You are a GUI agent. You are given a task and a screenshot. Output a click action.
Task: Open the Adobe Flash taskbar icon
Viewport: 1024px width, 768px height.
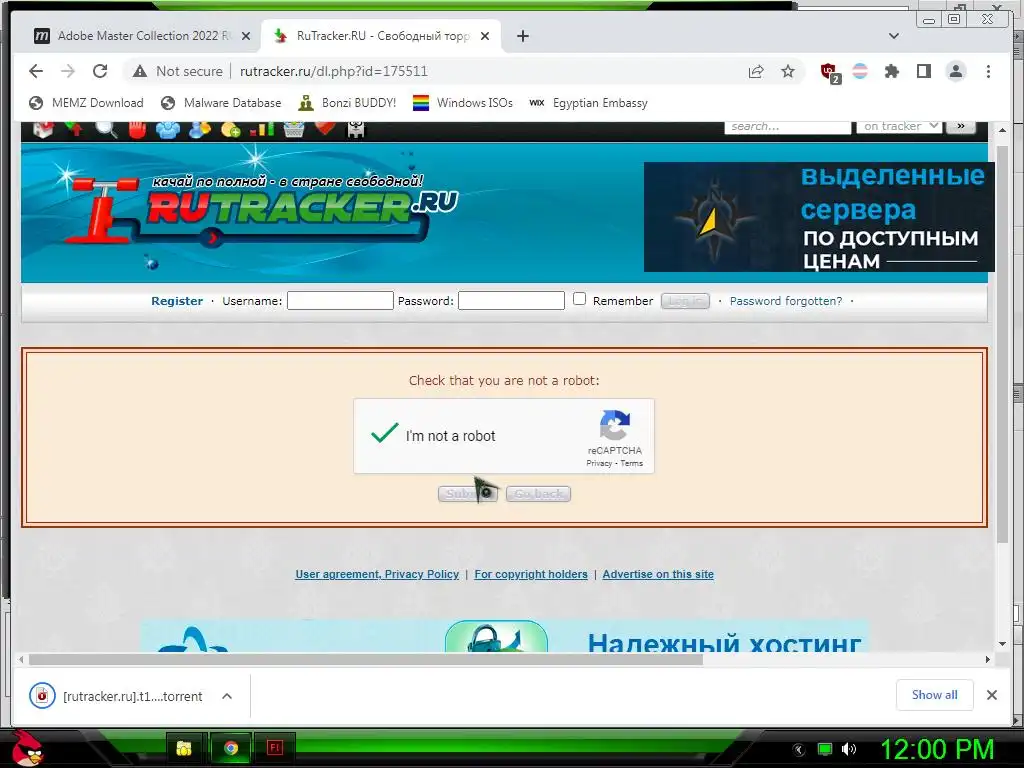click(x=275, y=748)
